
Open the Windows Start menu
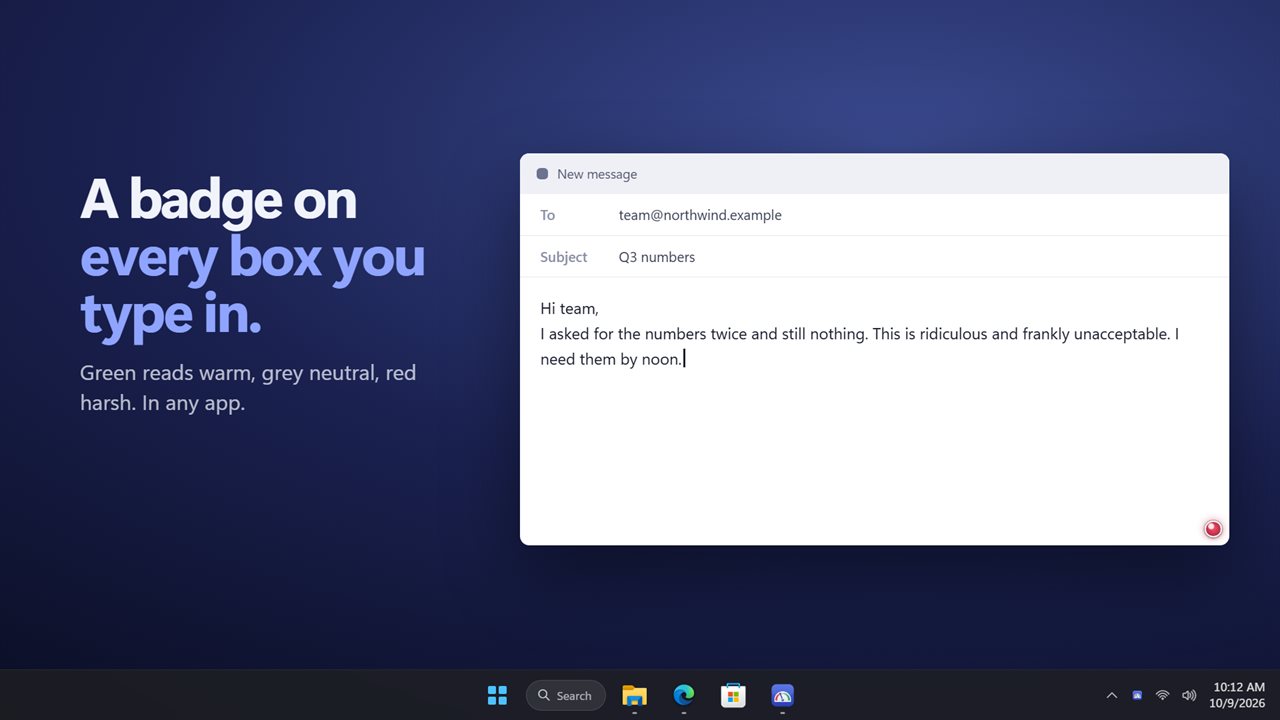[497, 695]
